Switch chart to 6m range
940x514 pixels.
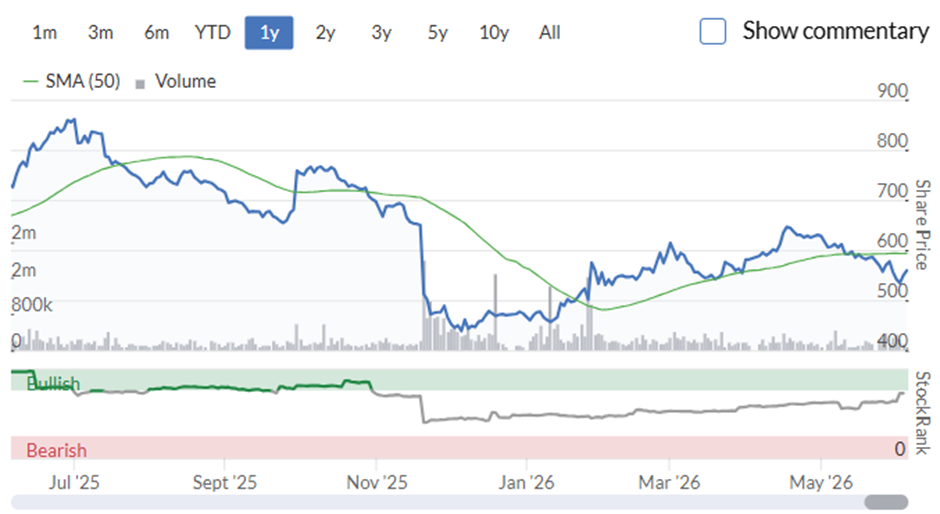(x=156, y=32)
